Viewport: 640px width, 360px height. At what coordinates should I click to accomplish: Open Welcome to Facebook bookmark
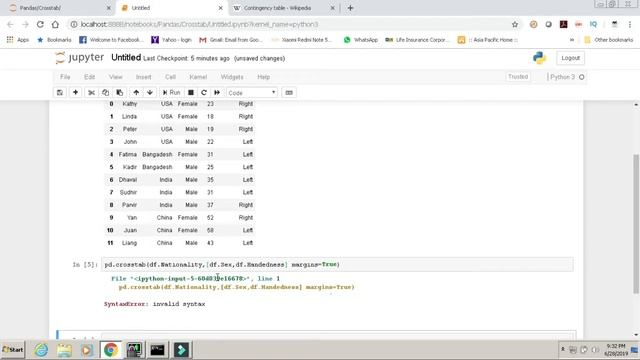click(x=111, y=40)
